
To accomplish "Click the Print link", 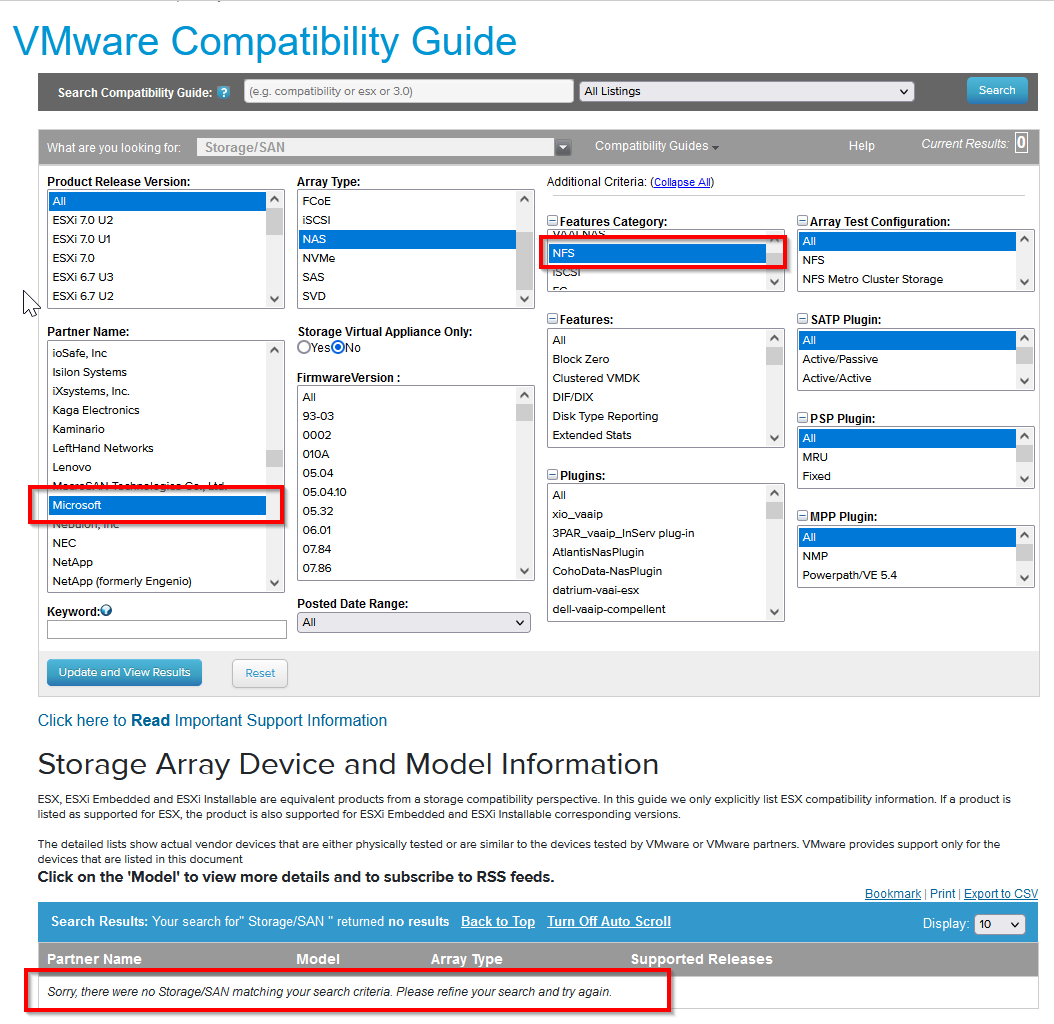I will (x=942, y=894).
